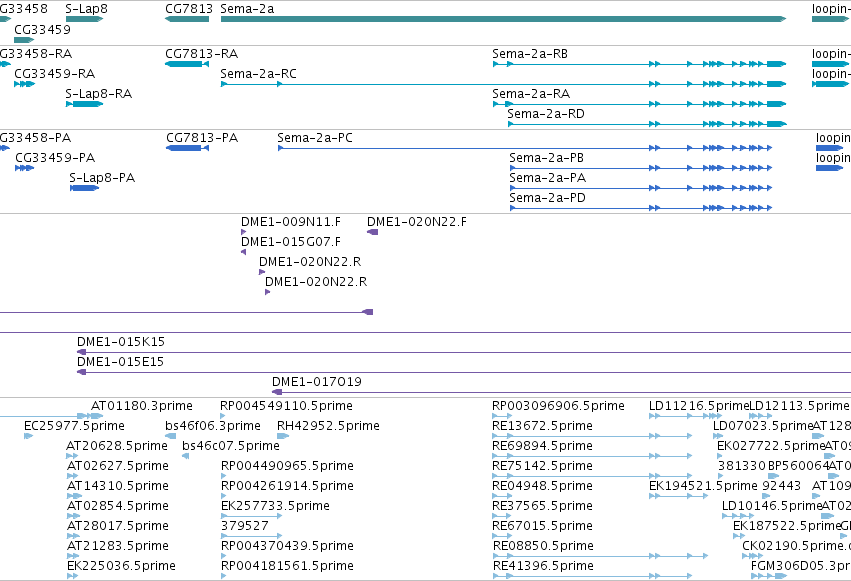This screenshot has width=851, height=581.
Task: Select BAC DME1-017O19
Action: pos(561,393)
